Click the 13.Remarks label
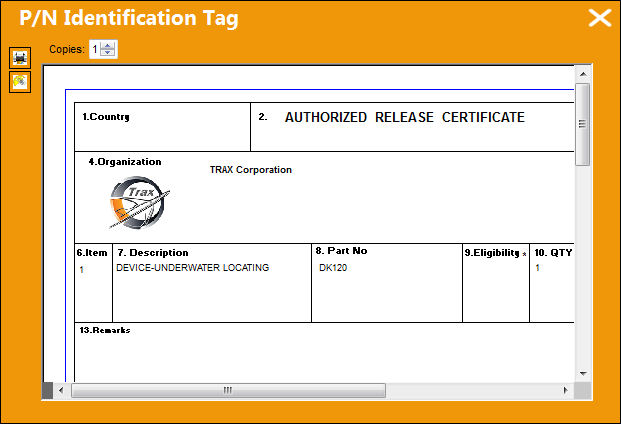 click(105, 330)
